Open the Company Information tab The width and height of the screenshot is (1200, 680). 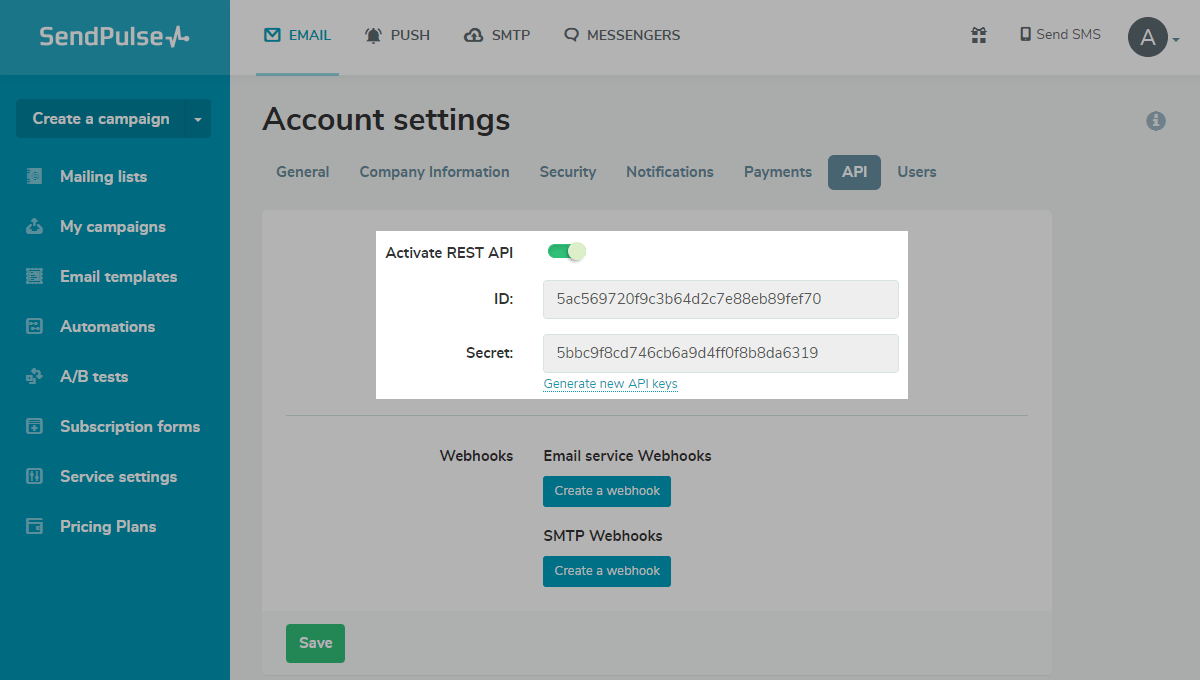pos(434,172)
